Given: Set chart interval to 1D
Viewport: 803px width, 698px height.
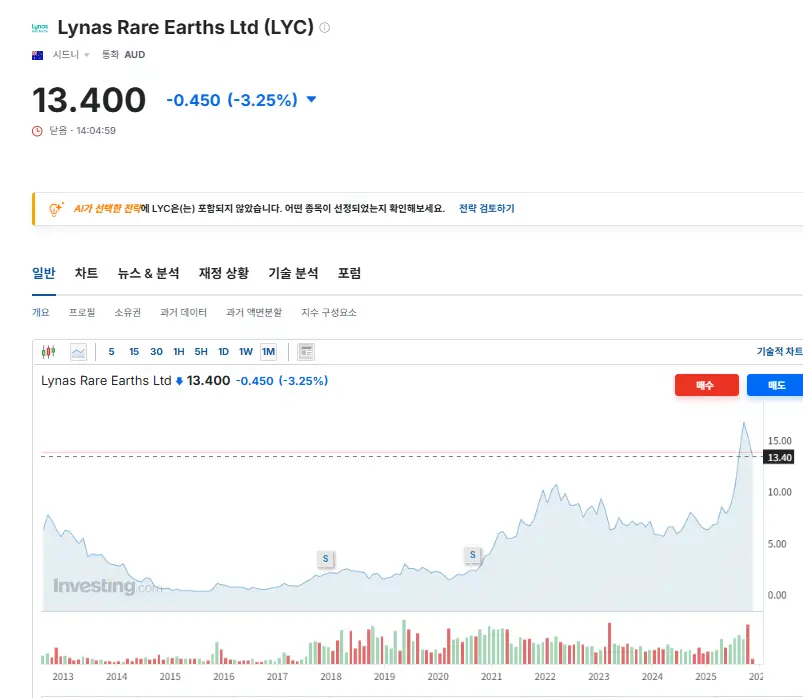Looking at the screenshot, I should tap(223, 351).
